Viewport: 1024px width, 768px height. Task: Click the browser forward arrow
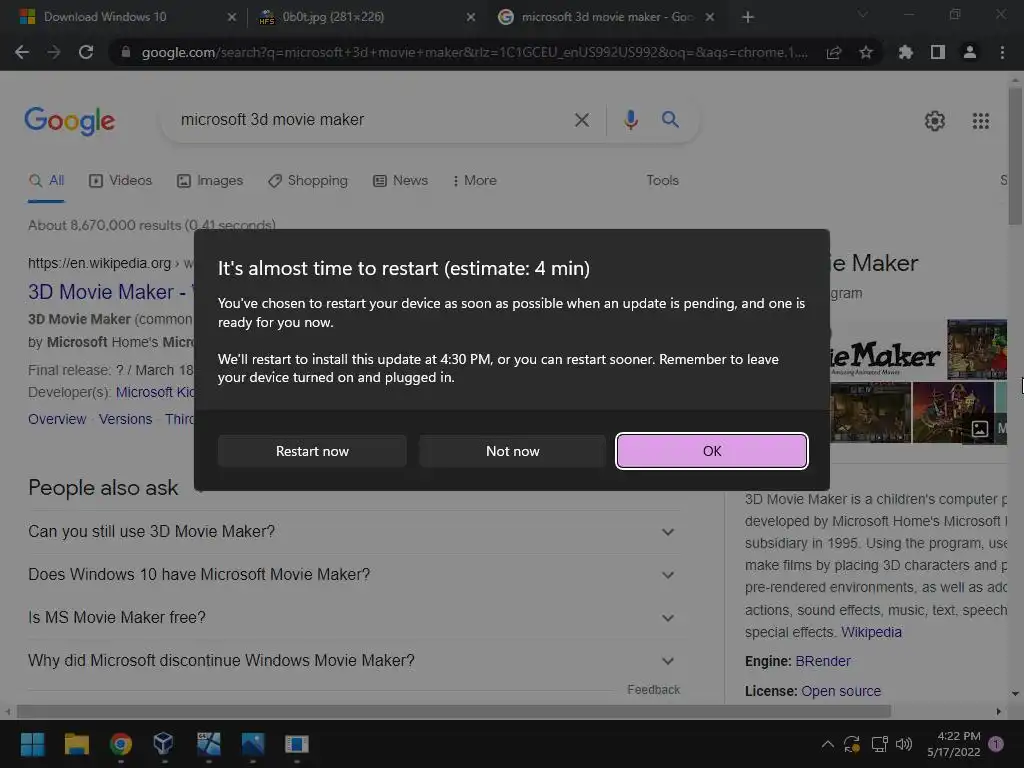pyautogui.click(x=54, y=52)
